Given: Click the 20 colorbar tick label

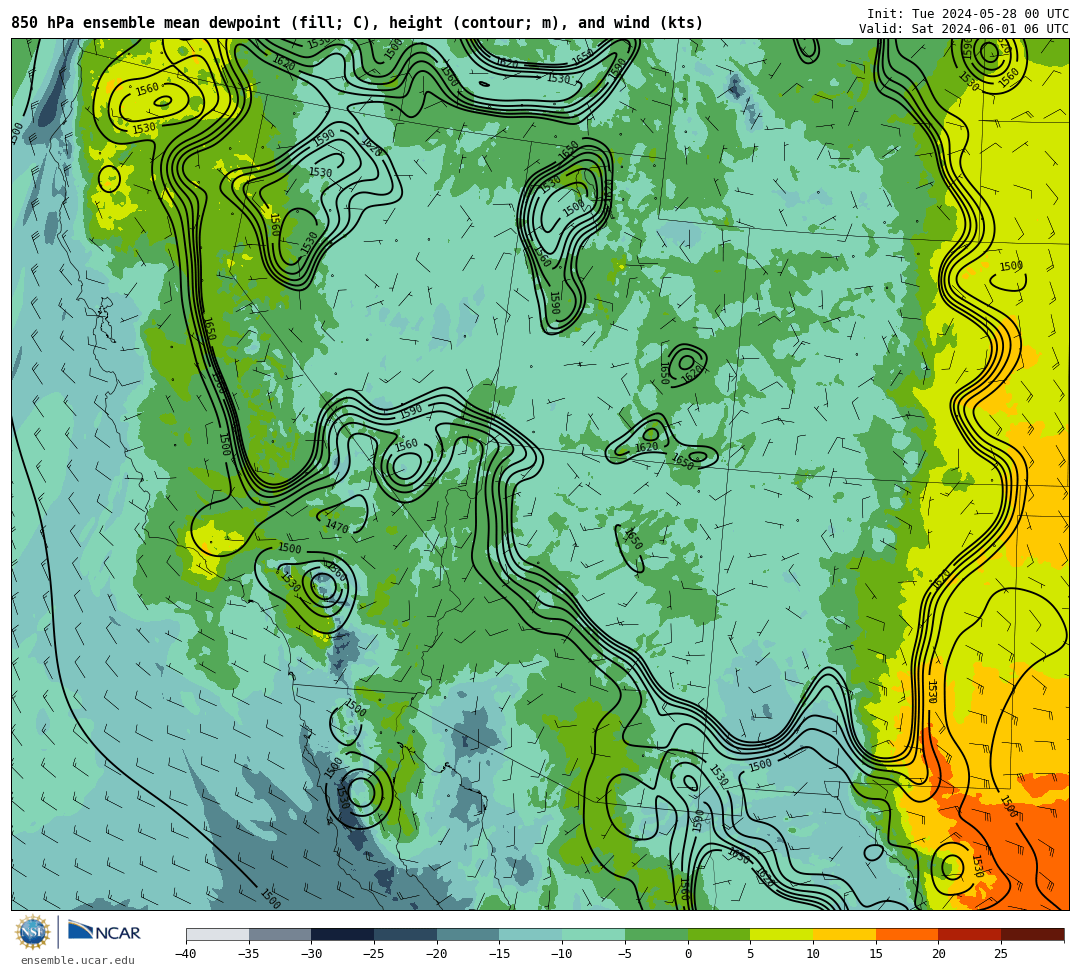Looking at the screenshot, I should point(939,954).
